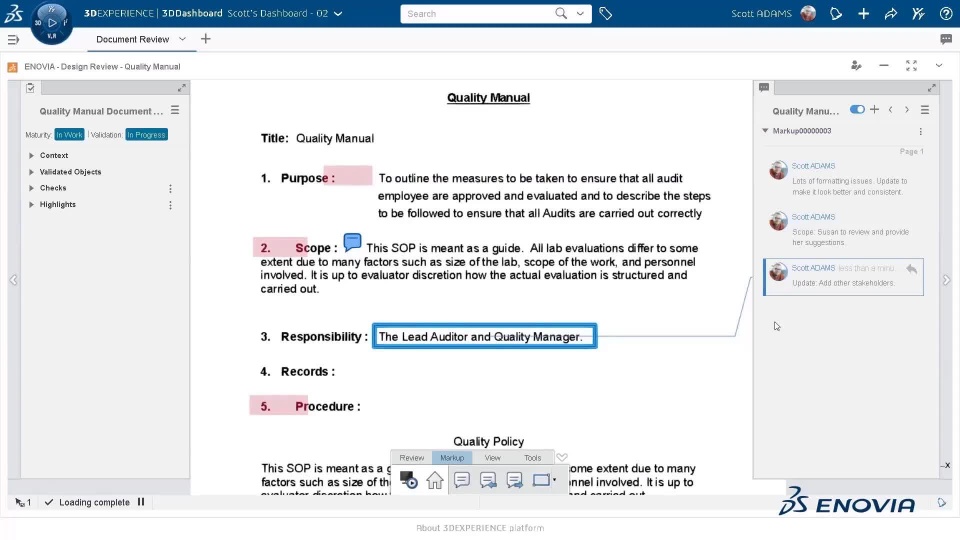The image size is (960, 540).
Task: Click the 'In Work' maturity badge
Action: [69, 135]
